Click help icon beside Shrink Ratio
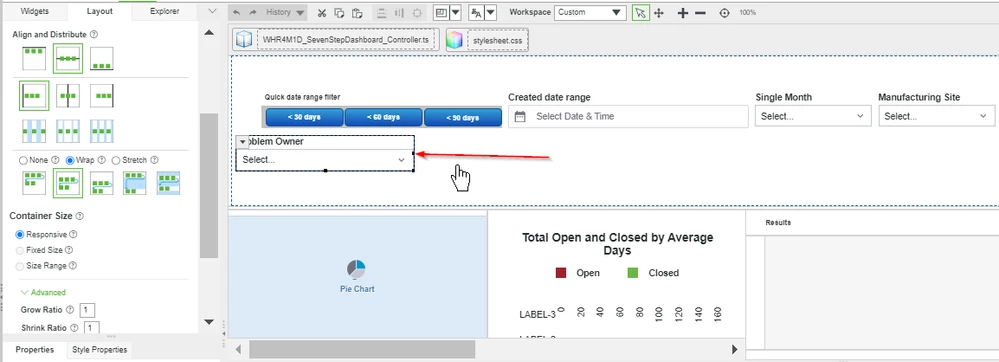 pos(75,328)
